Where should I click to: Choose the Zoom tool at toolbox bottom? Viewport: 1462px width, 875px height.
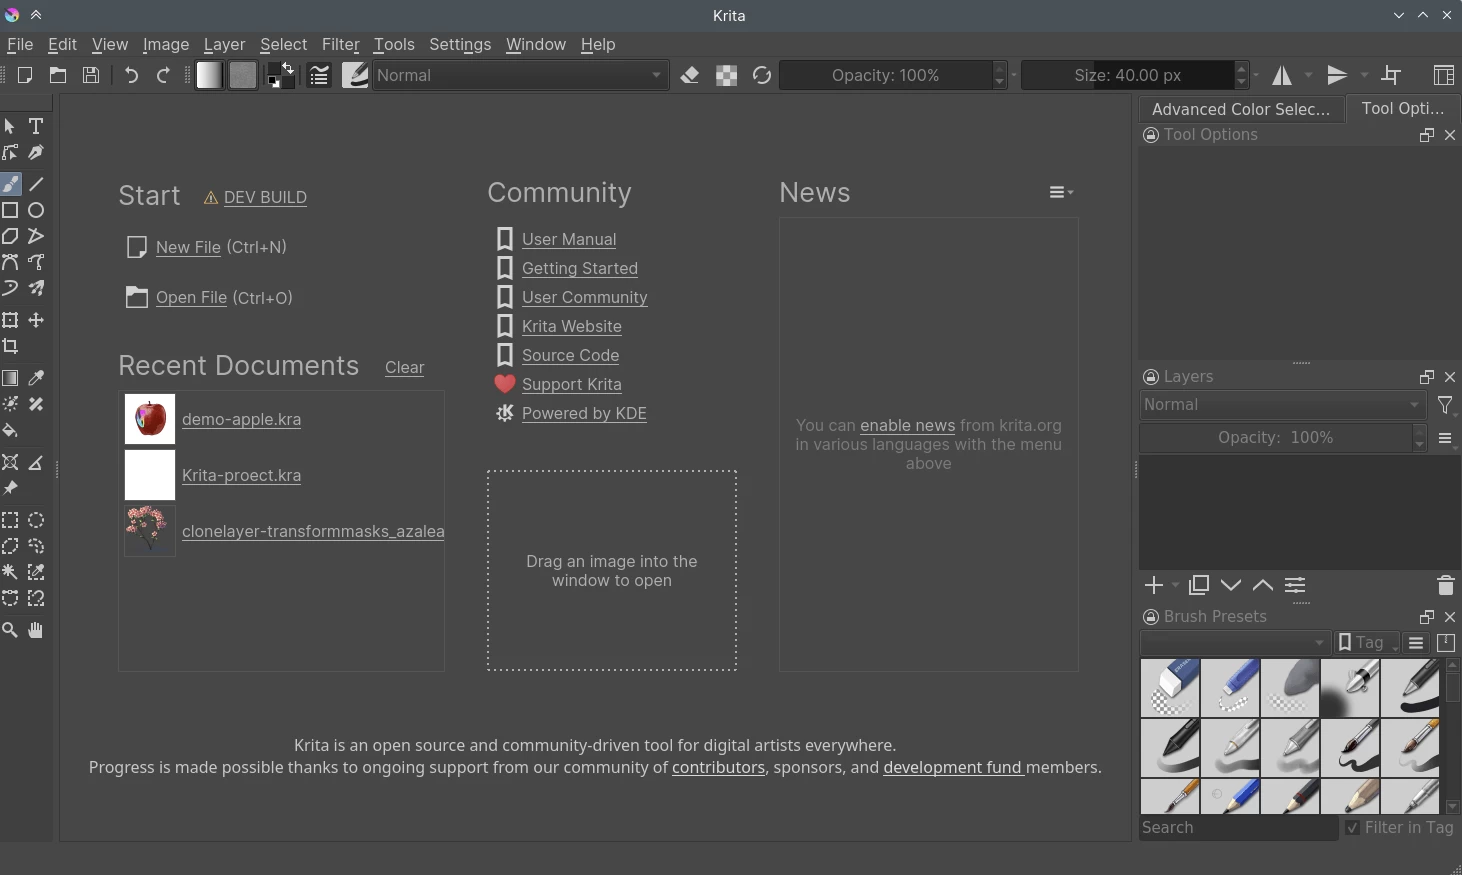[10, 630]
